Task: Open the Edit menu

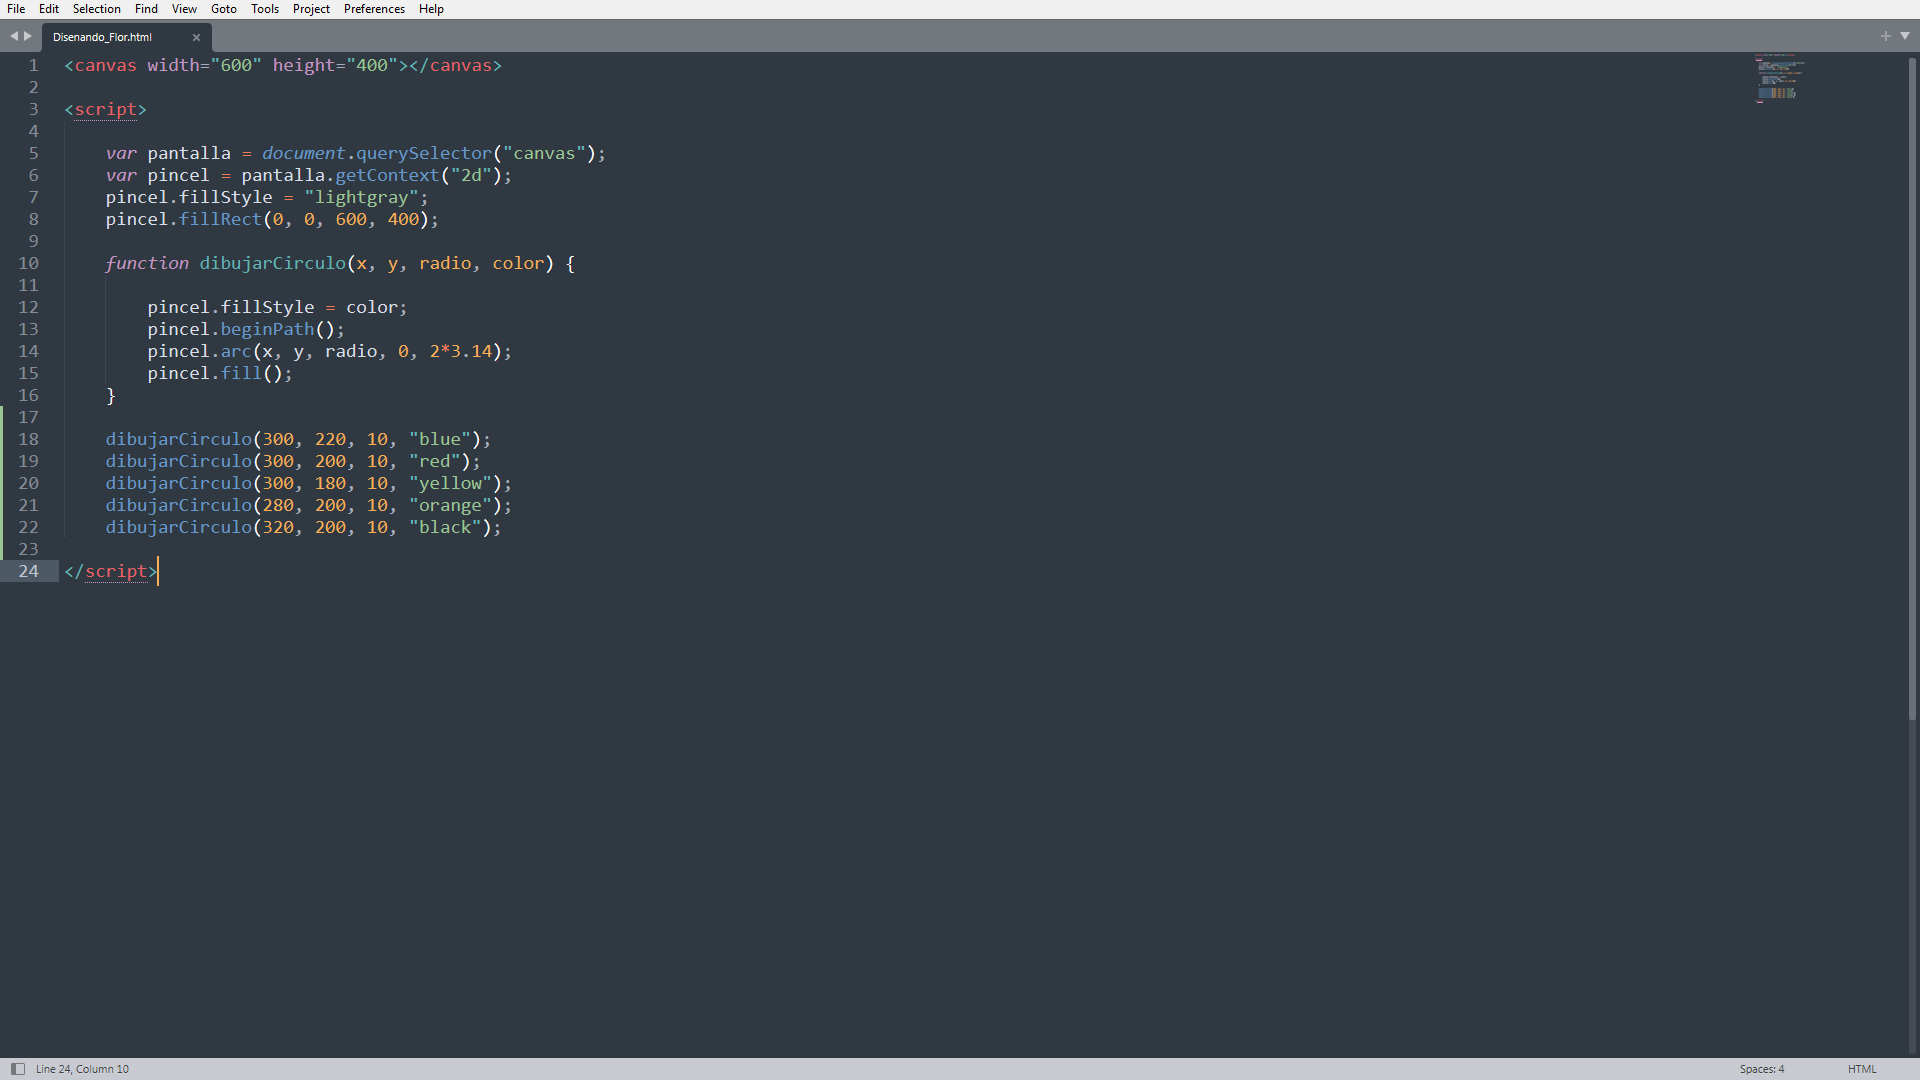Action: (49, 9)
